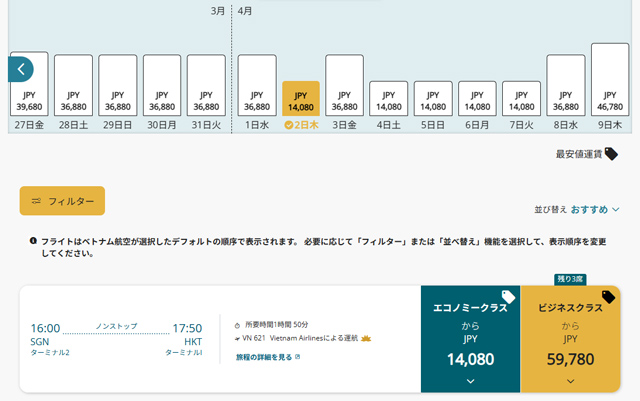Click the Vietnam Airlines lotus logo
Viewport: 640px width, 401px height.
point(365,340)
